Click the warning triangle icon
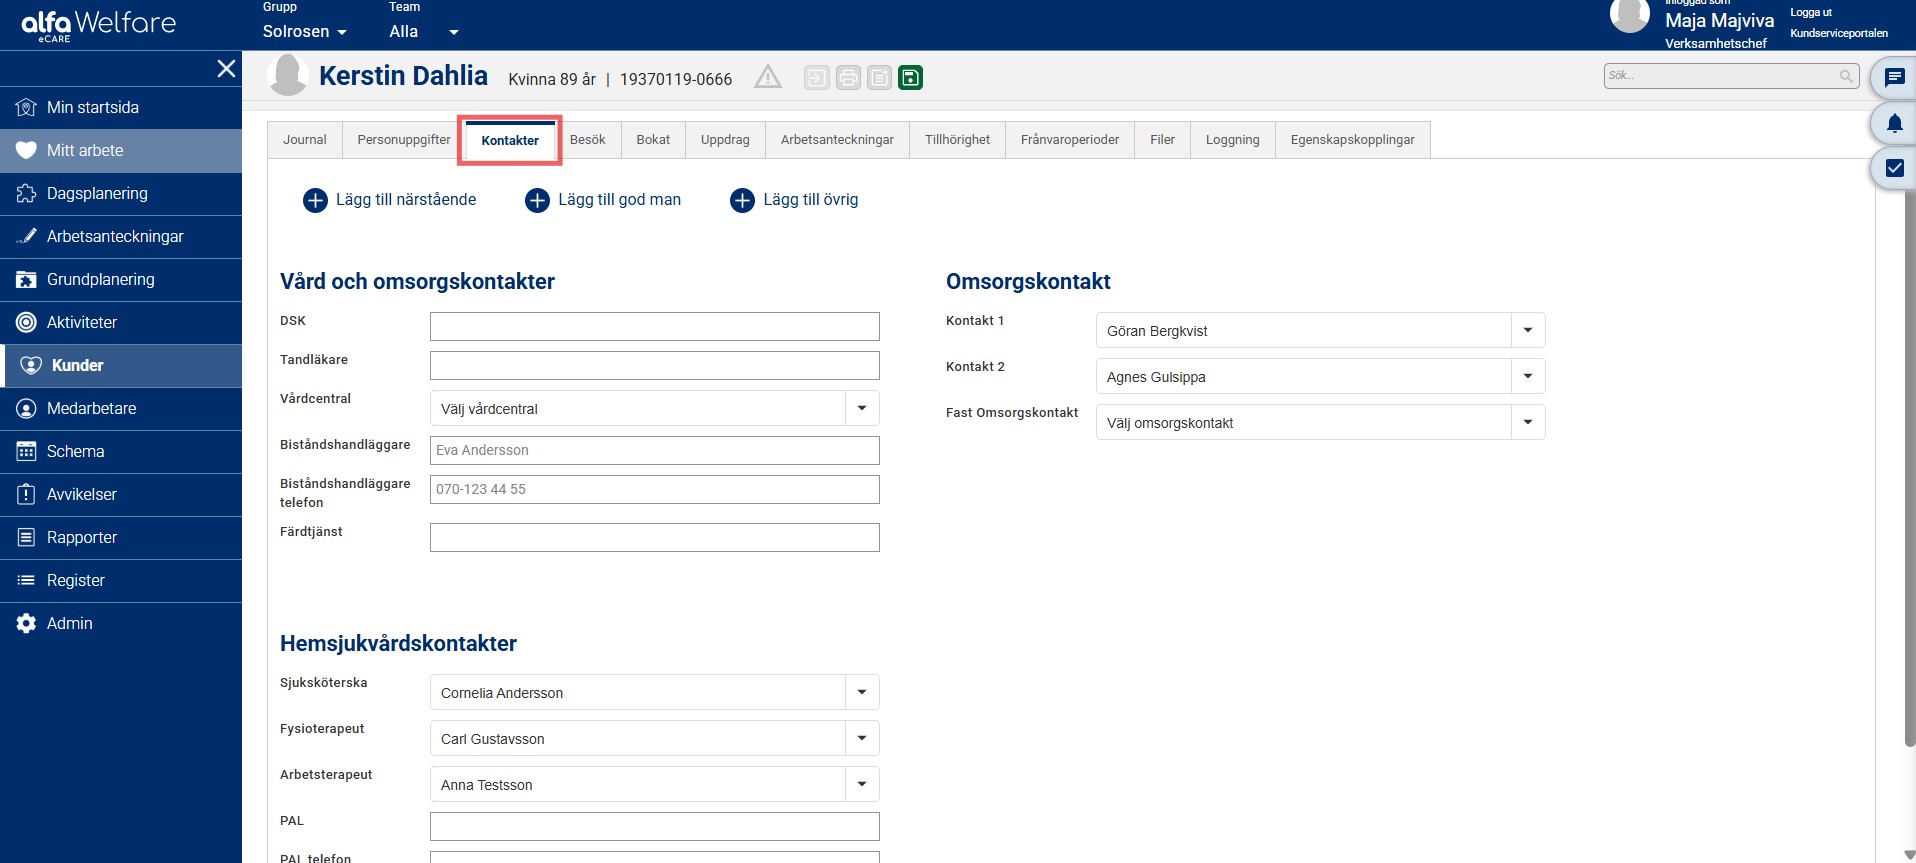This screenshot has width=1916, height=863. (x=768, y=77)
